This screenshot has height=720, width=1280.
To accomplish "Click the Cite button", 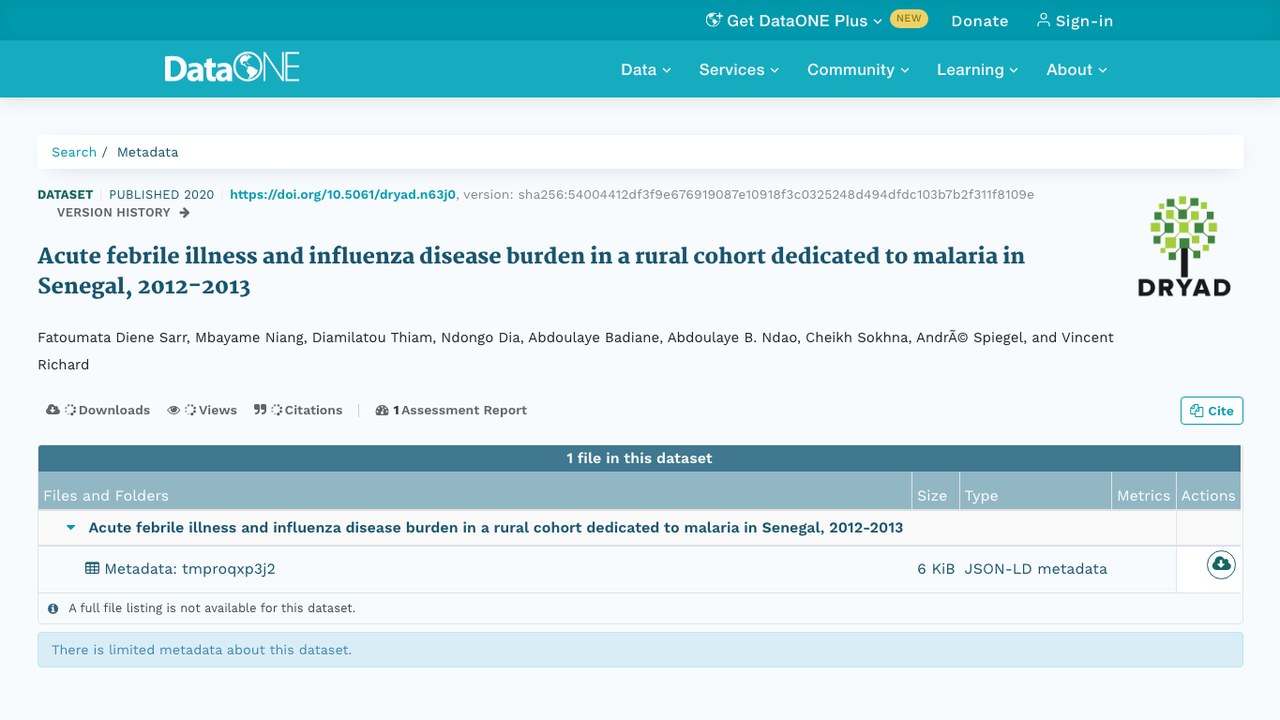I will 1211,410.
